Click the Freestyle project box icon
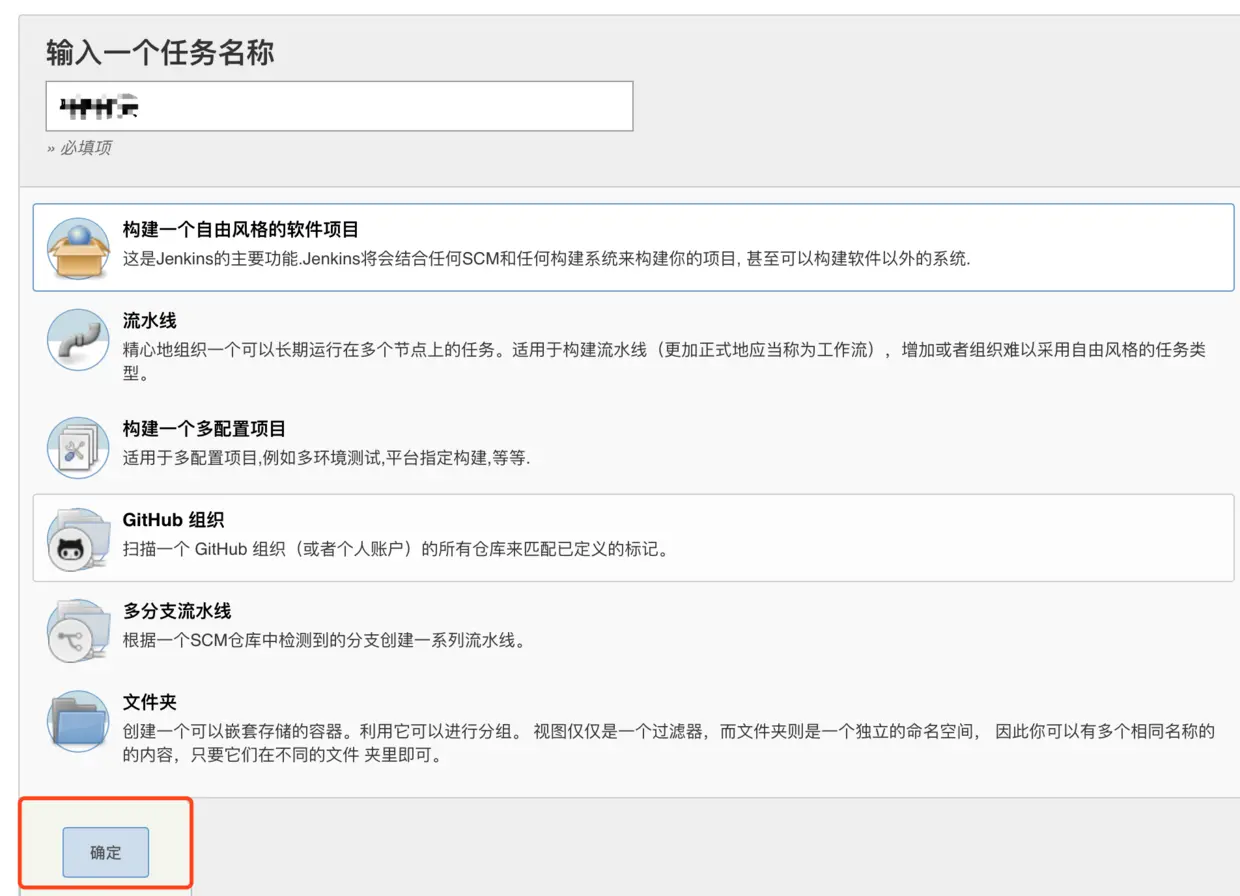Screen dimensions: 1240x896 [x=78, y=248]
